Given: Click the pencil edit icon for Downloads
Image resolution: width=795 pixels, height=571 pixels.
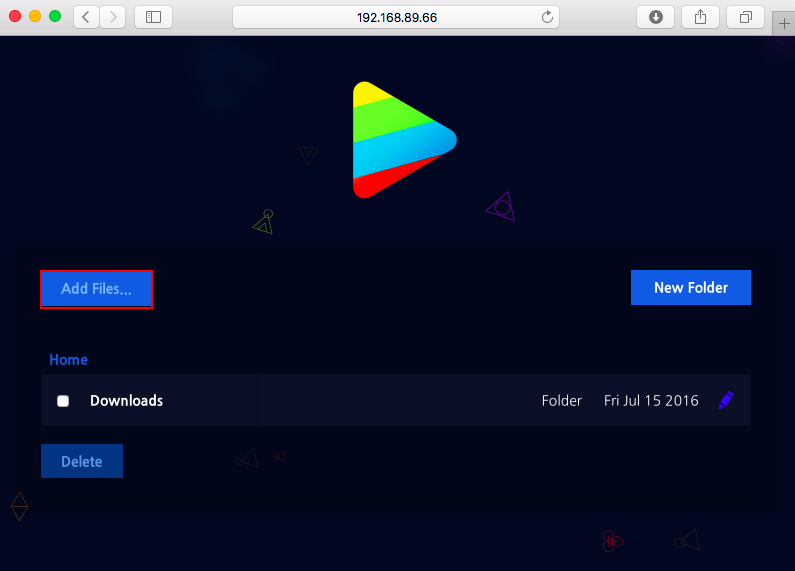Looking at the screenshot, I should coord(726,400).
